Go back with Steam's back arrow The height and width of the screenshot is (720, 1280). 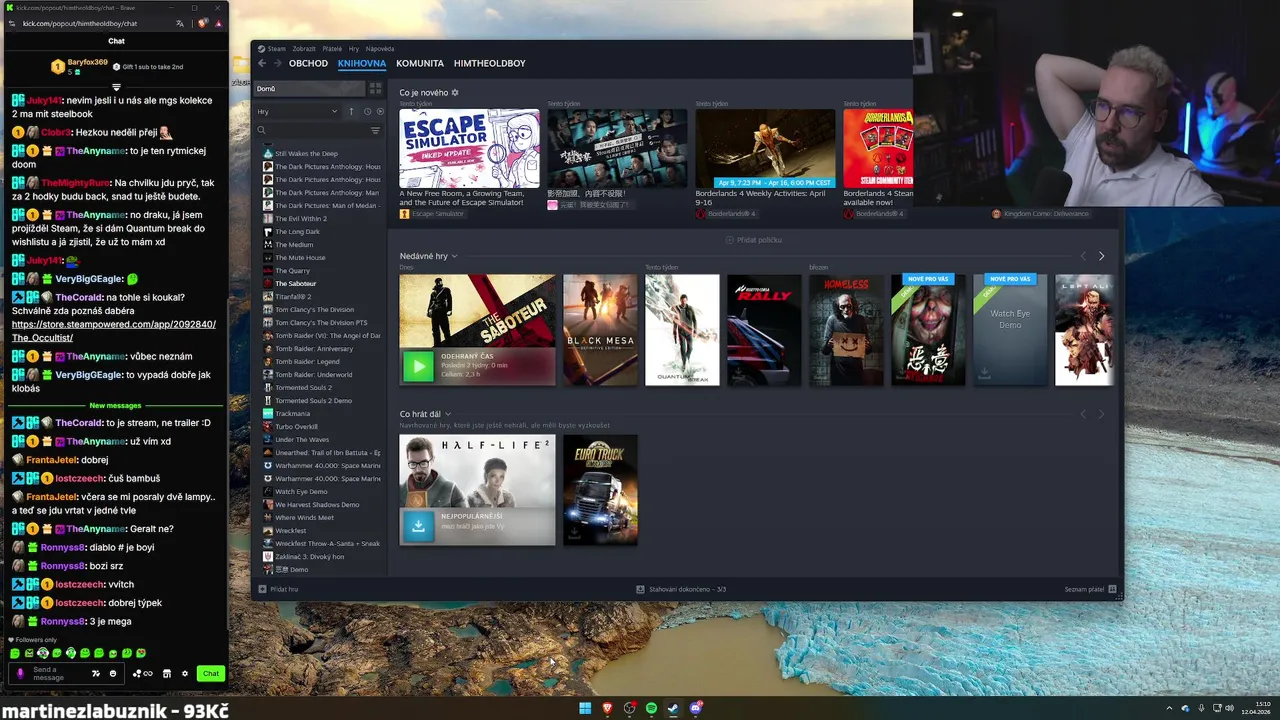click(262, 63)
